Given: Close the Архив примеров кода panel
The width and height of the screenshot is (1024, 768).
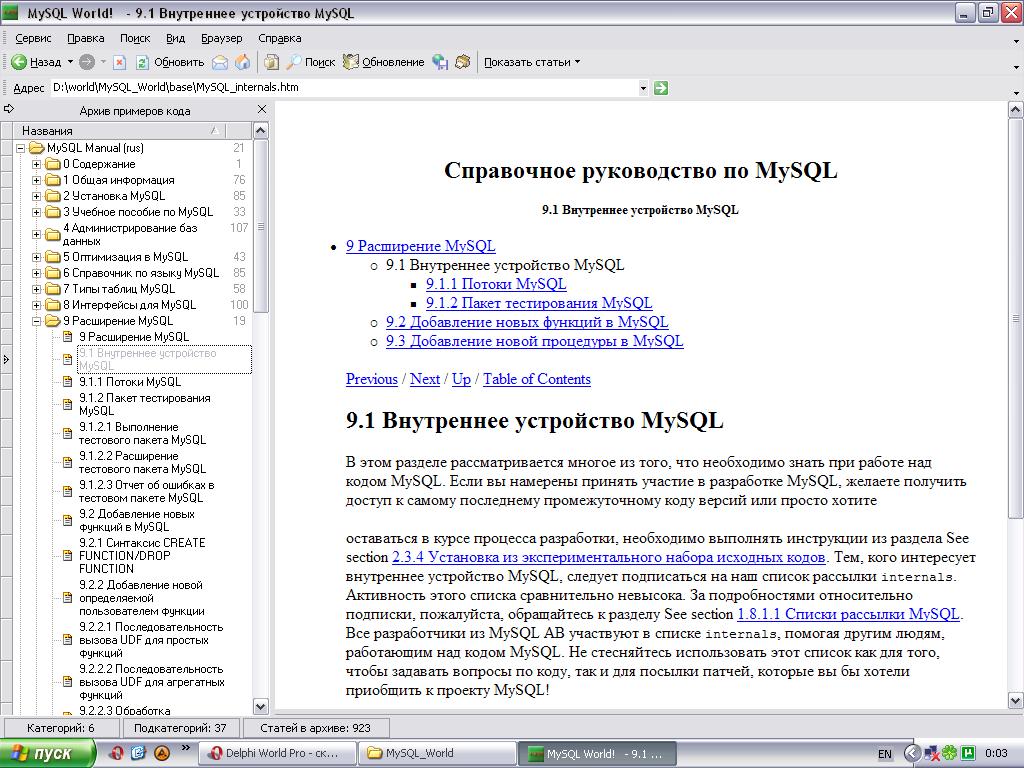Looking at the screenshot, I should pos(262,110).
